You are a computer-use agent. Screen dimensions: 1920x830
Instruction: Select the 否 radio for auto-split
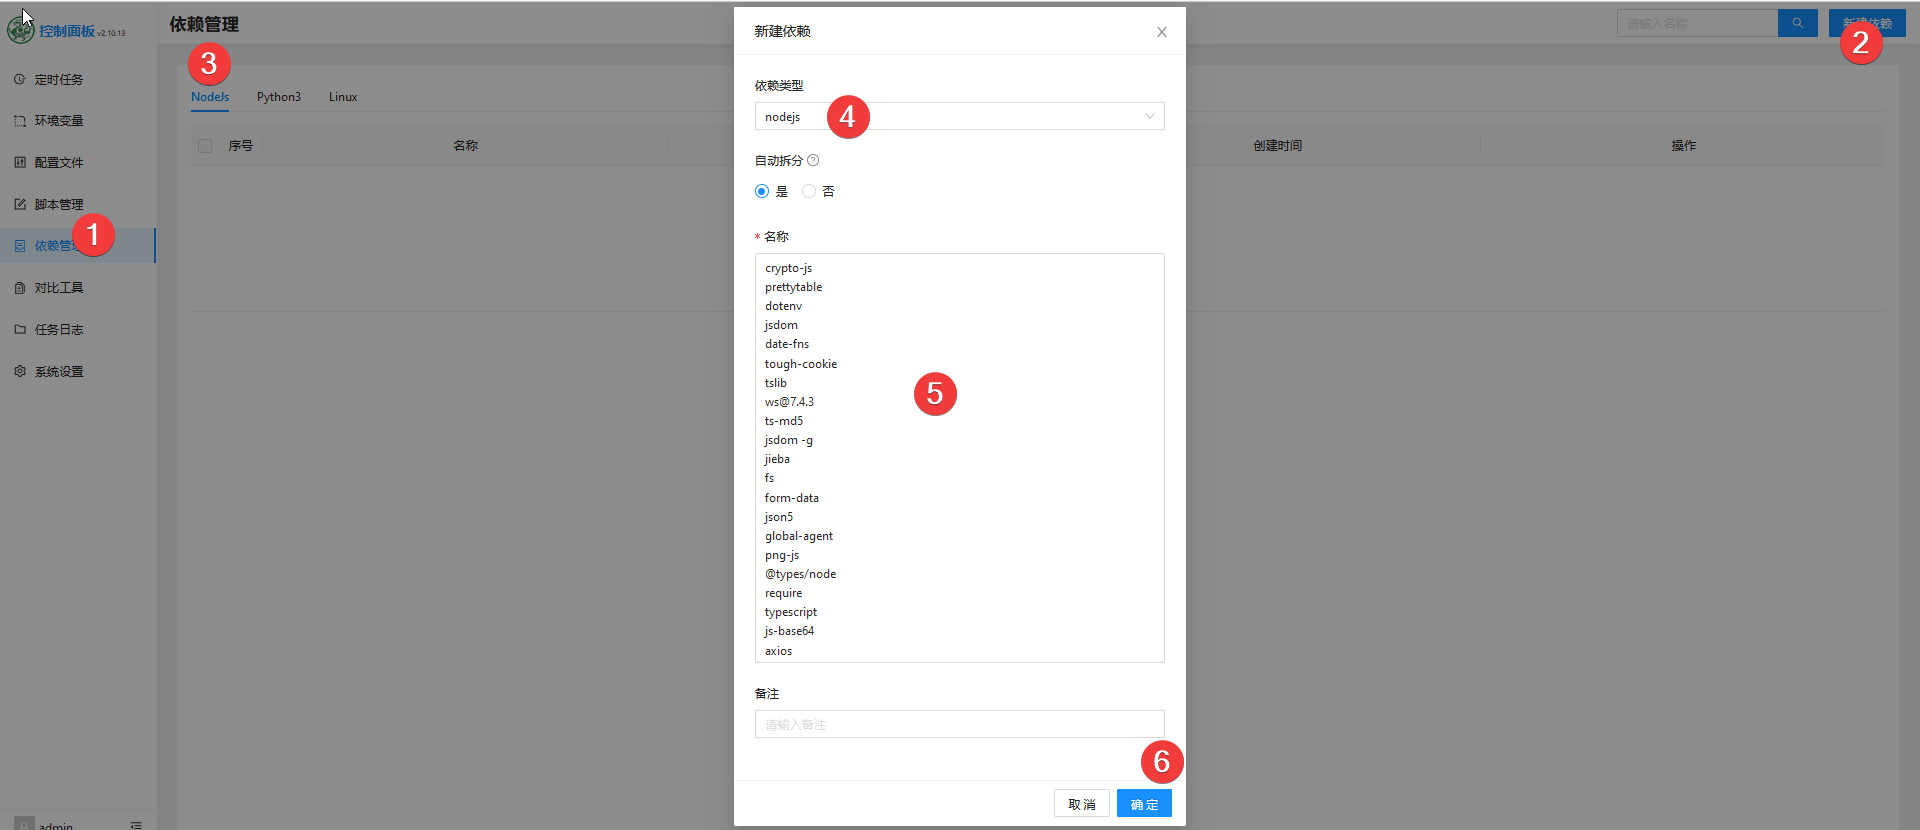pyautogui.click(x=809, y=191)
